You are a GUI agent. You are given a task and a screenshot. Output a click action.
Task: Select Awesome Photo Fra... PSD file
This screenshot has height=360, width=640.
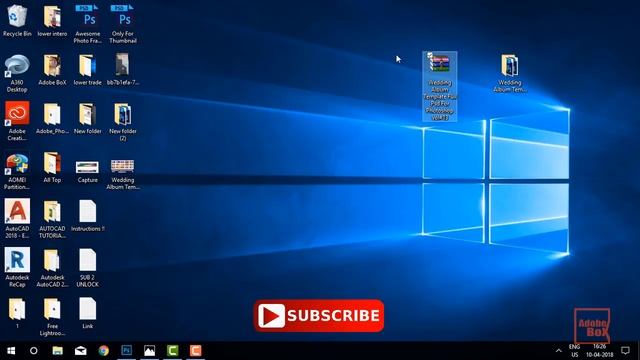88,24
